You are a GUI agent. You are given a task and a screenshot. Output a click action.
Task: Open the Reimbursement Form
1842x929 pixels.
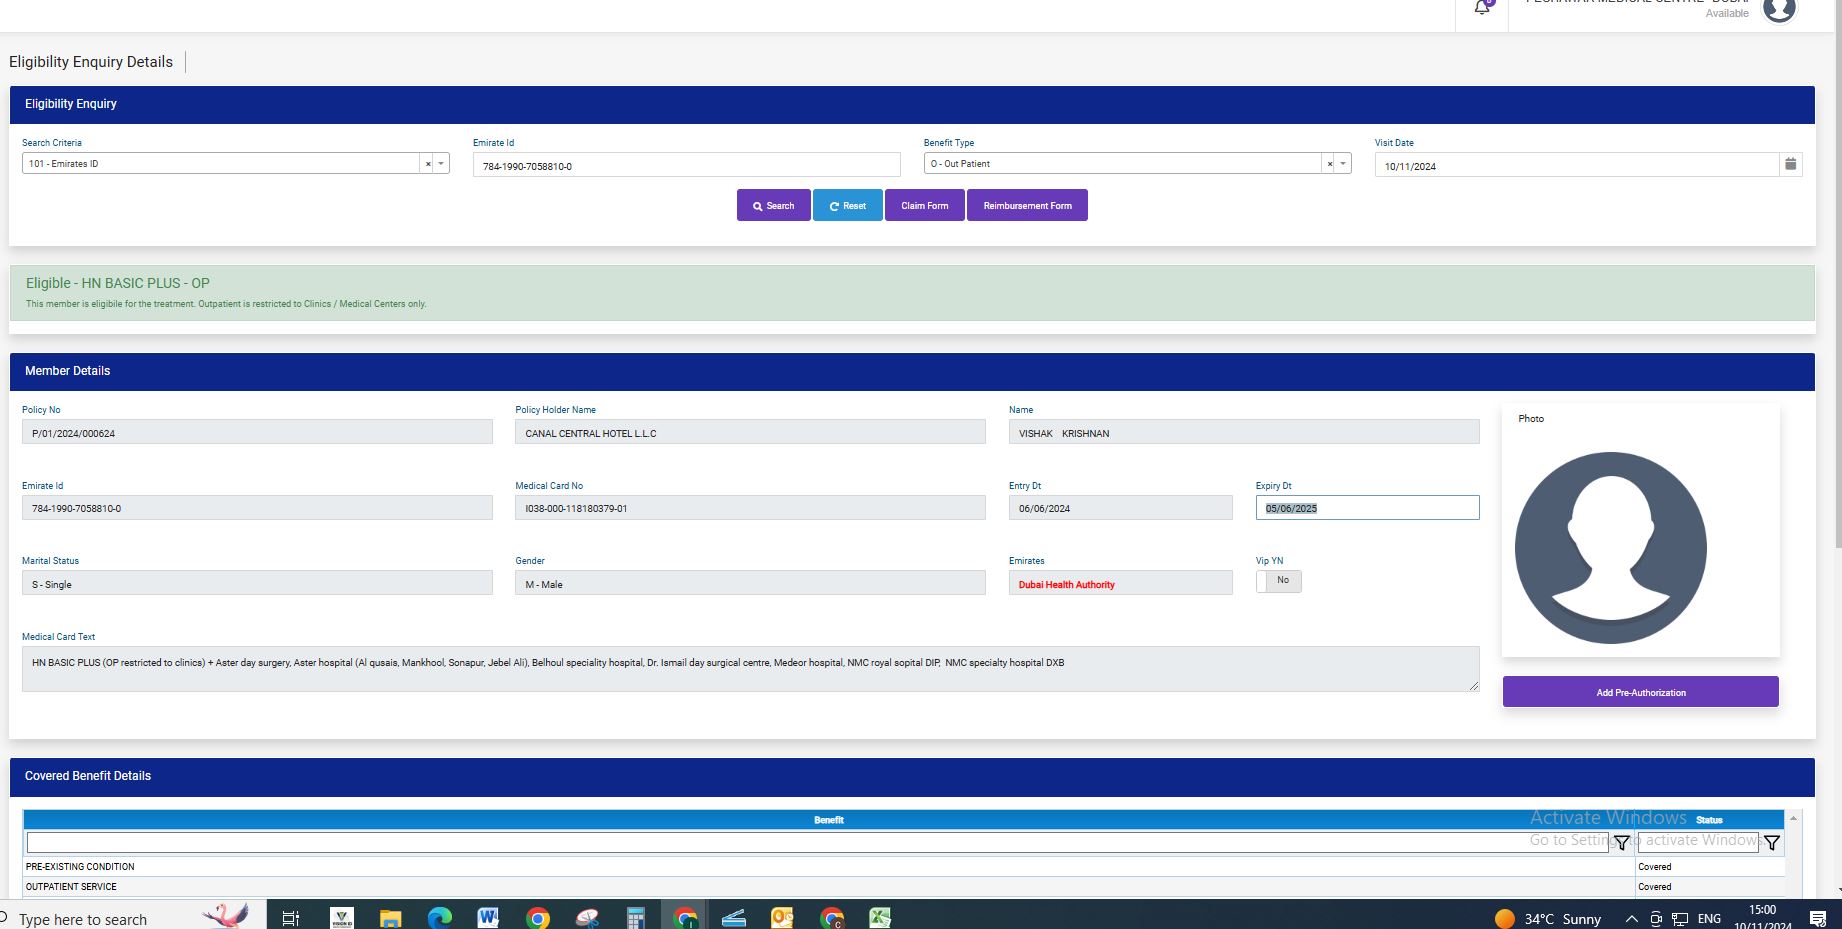tap(1027, 206)
